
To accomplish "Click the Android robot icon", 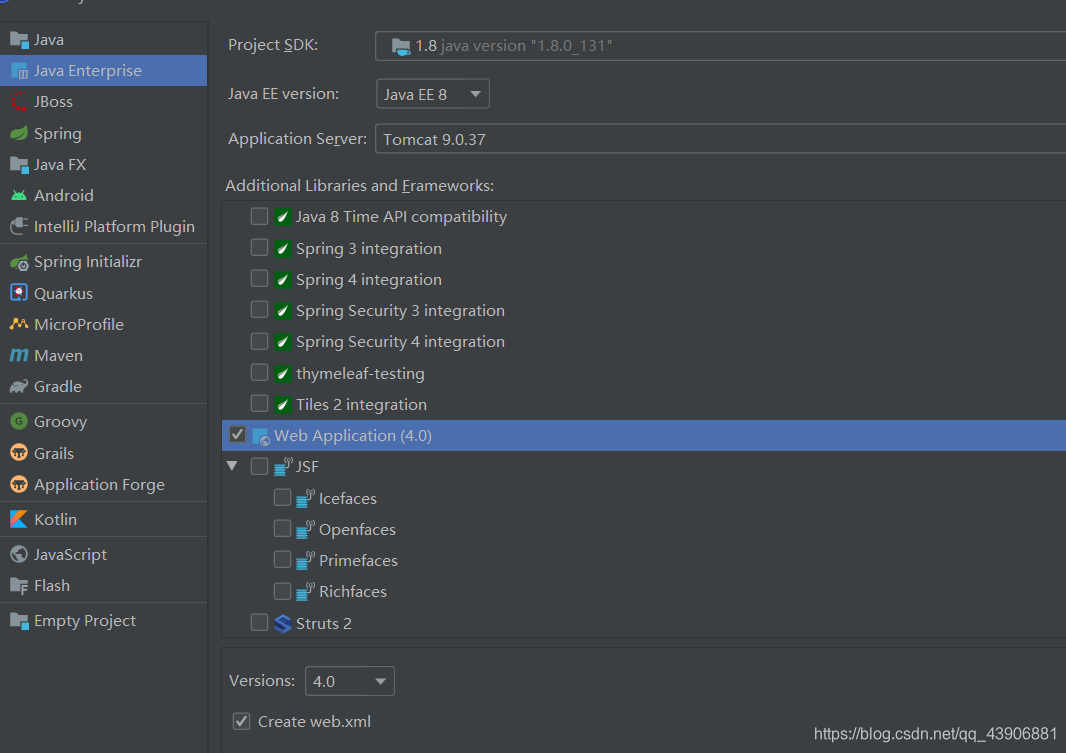I will click(19, 196).
